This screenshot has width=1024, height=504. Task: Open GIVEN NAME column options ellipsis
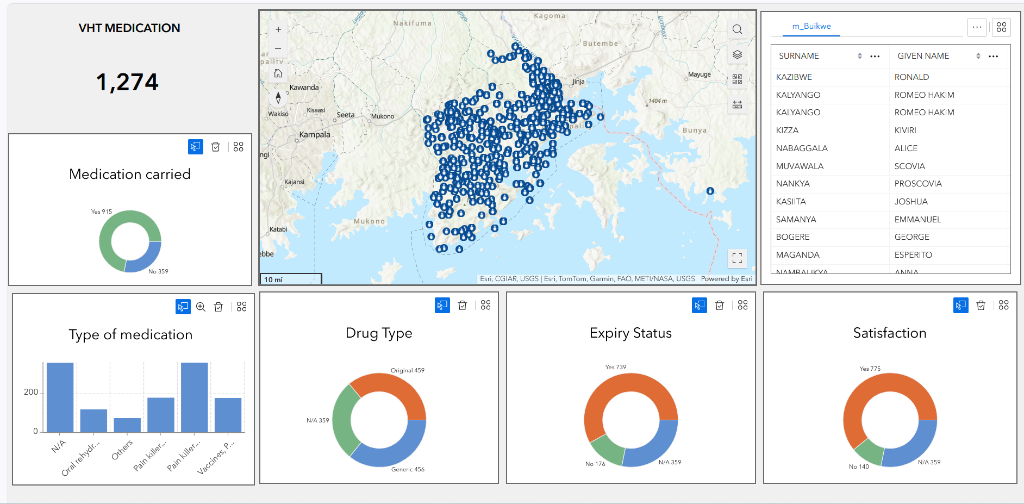993,56
